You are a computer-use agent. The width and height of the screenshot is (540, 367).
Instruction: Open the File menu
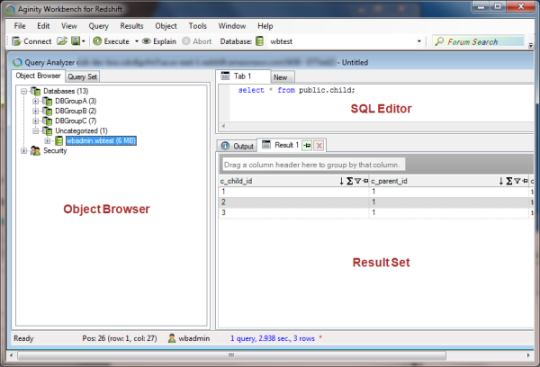20,26
